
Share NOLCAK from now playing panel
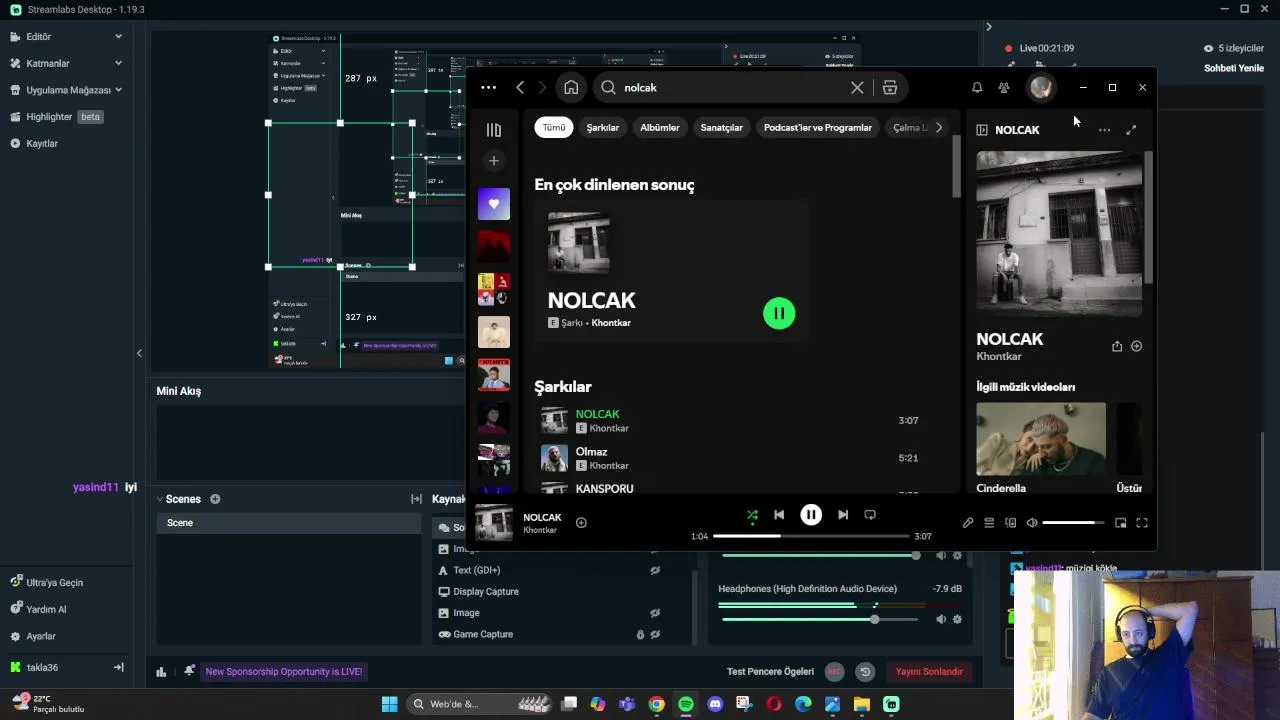pos(1117,346)
